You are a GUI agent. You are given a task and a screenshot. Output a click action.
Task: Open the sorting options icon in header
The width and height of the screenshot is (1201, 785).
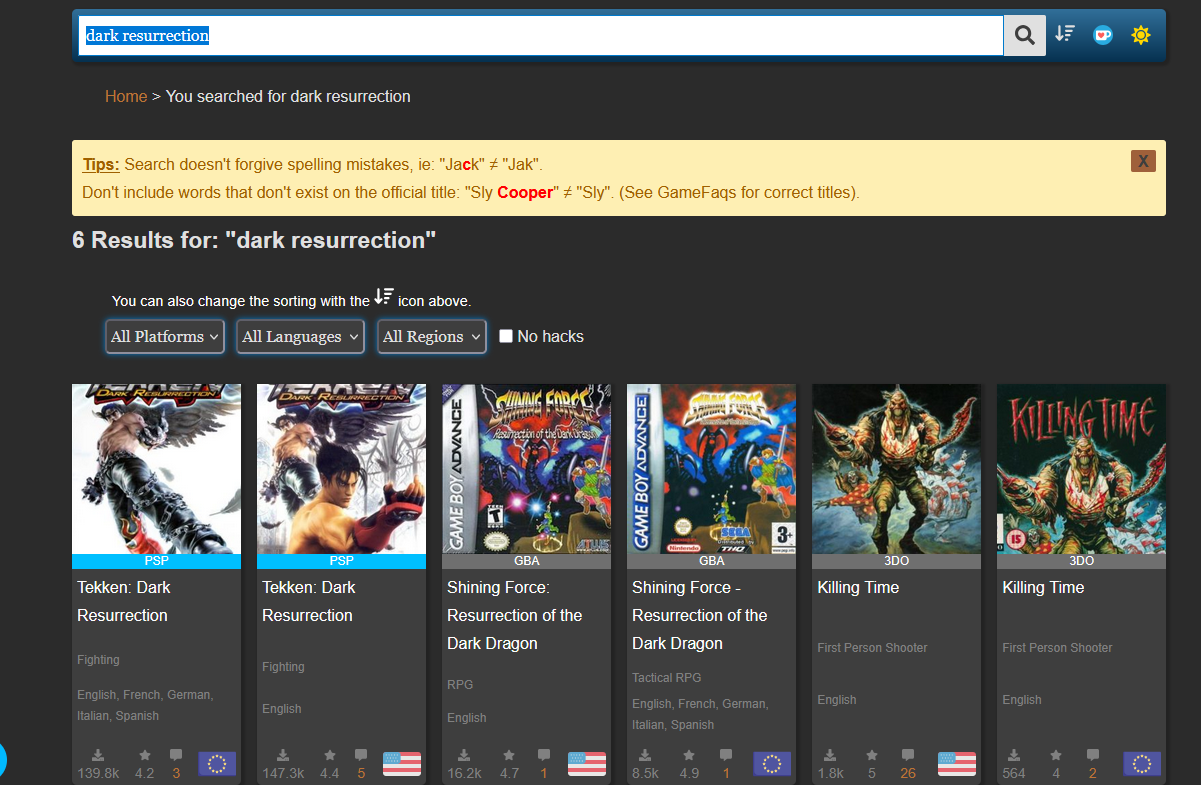(x=1065, y=34)
